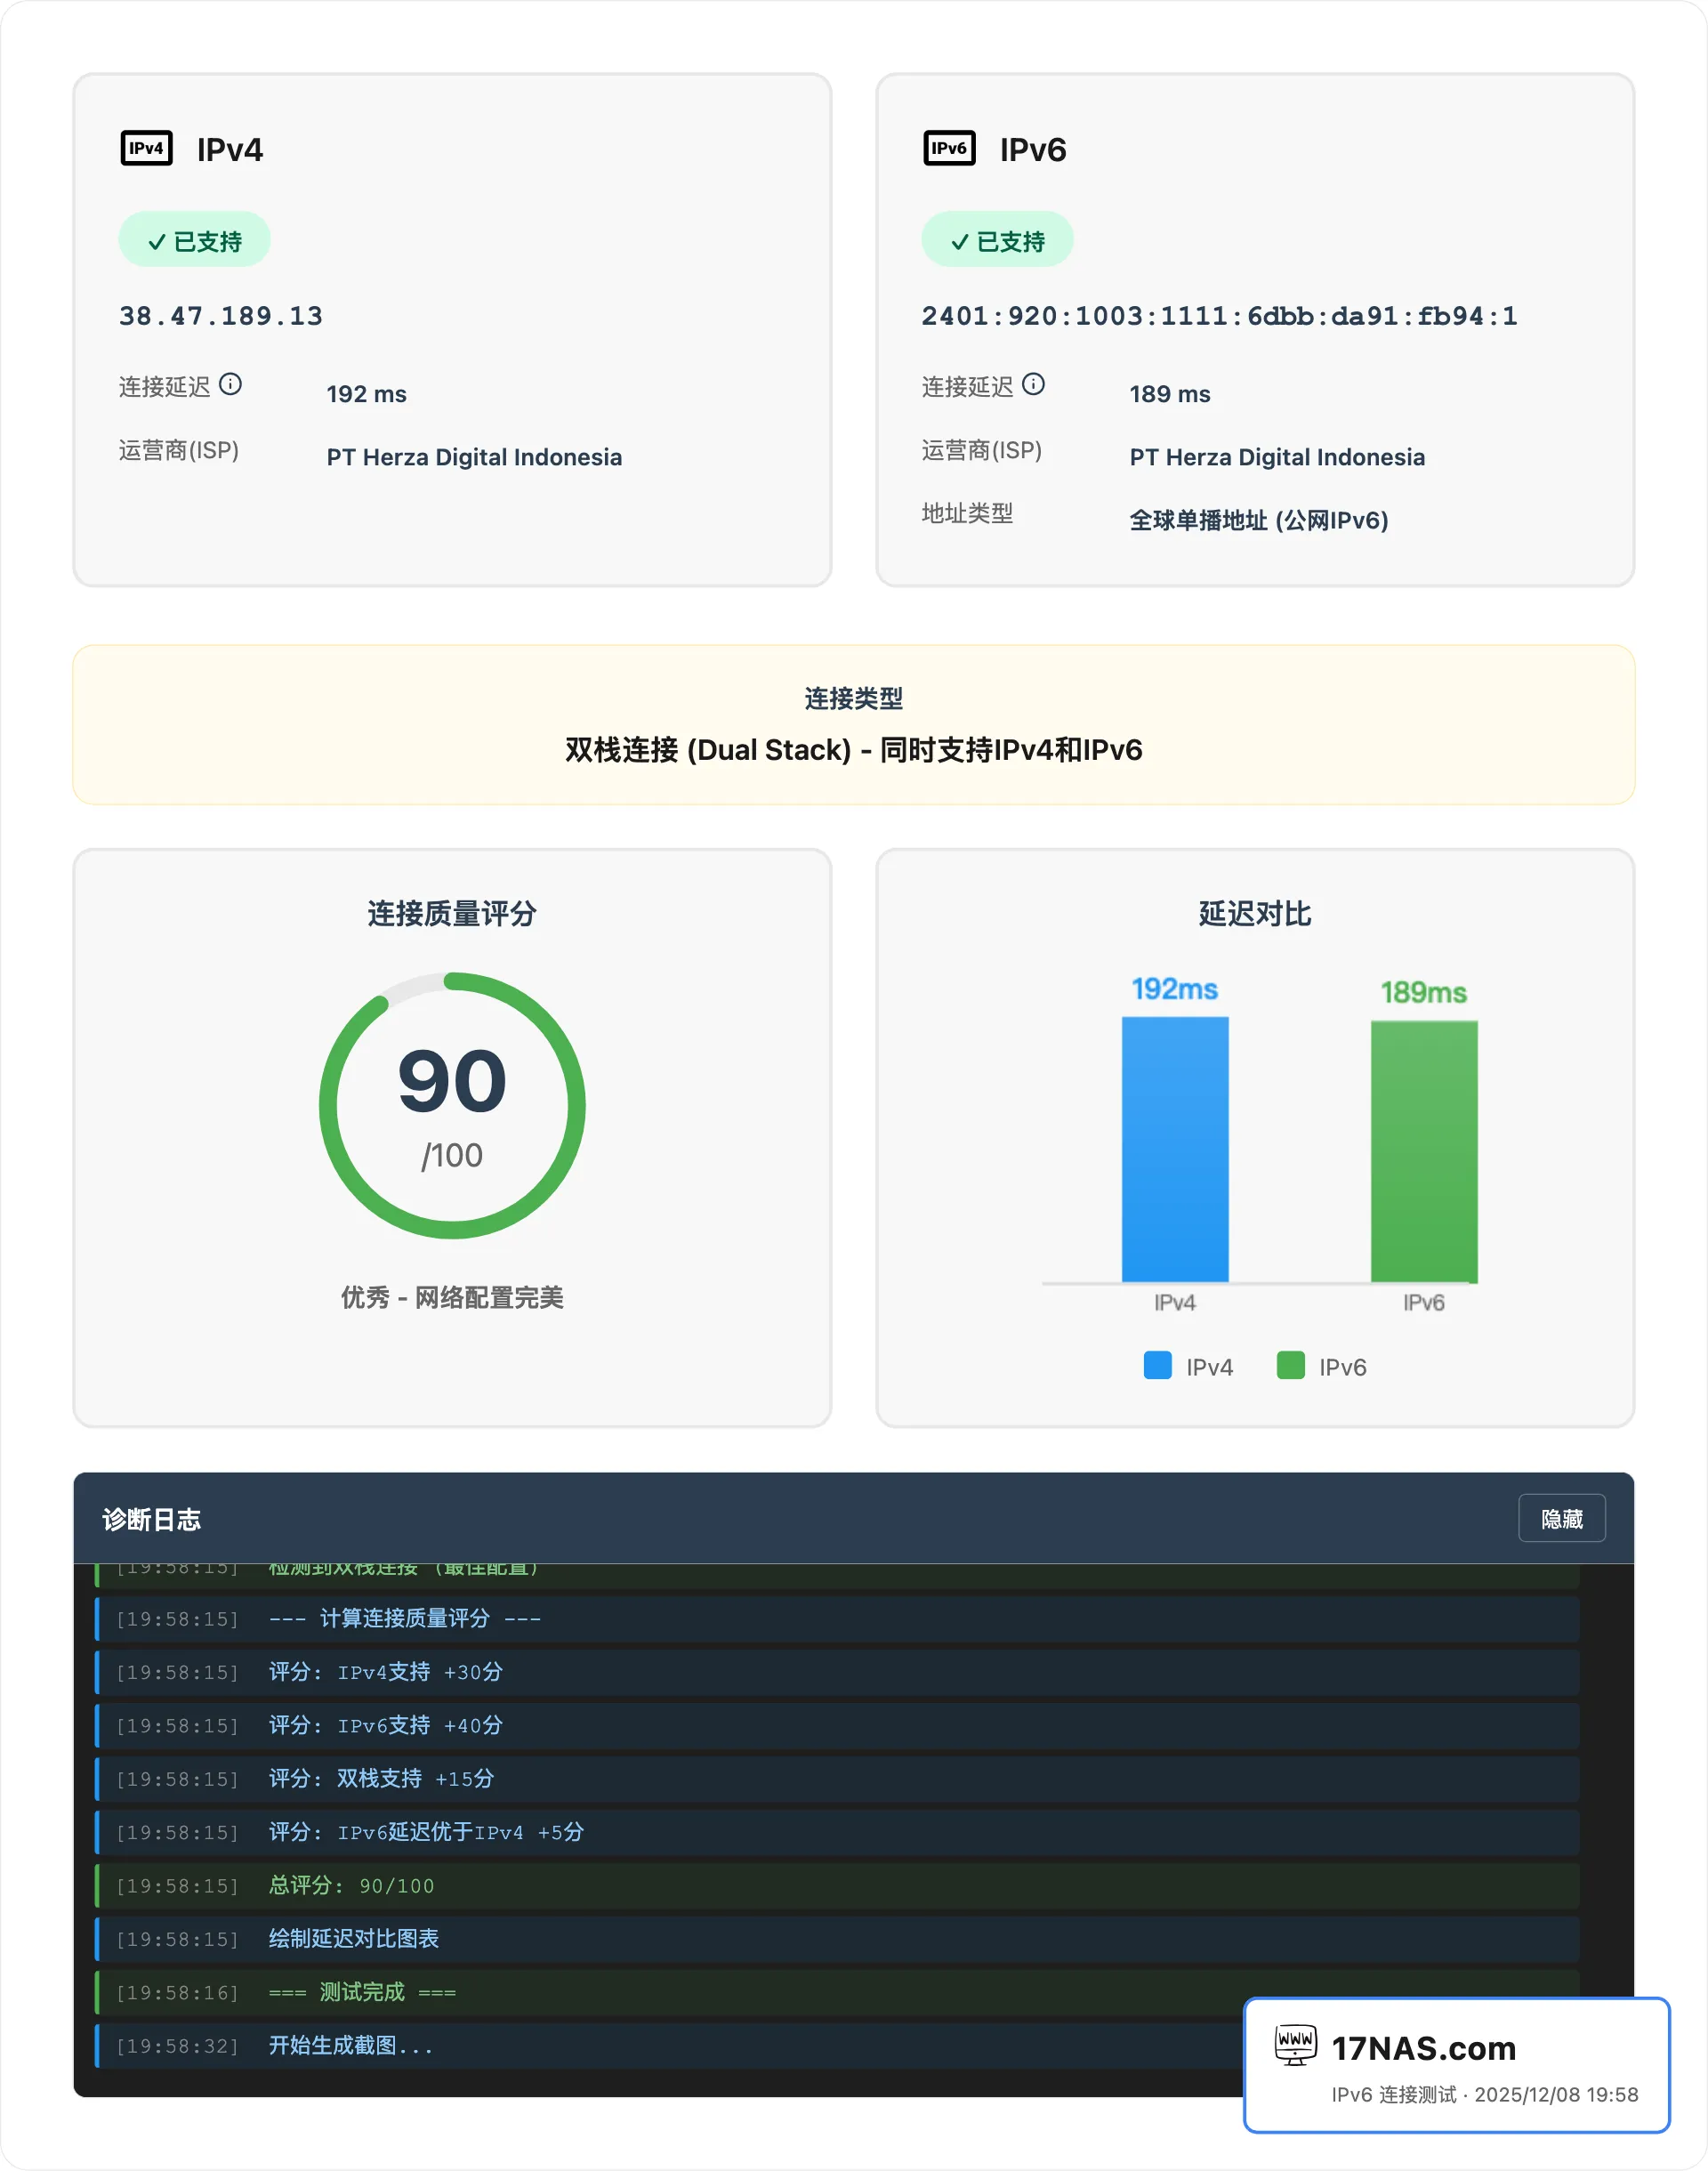Toggle IPv4 blue legend swatch

(1157, 1365)
